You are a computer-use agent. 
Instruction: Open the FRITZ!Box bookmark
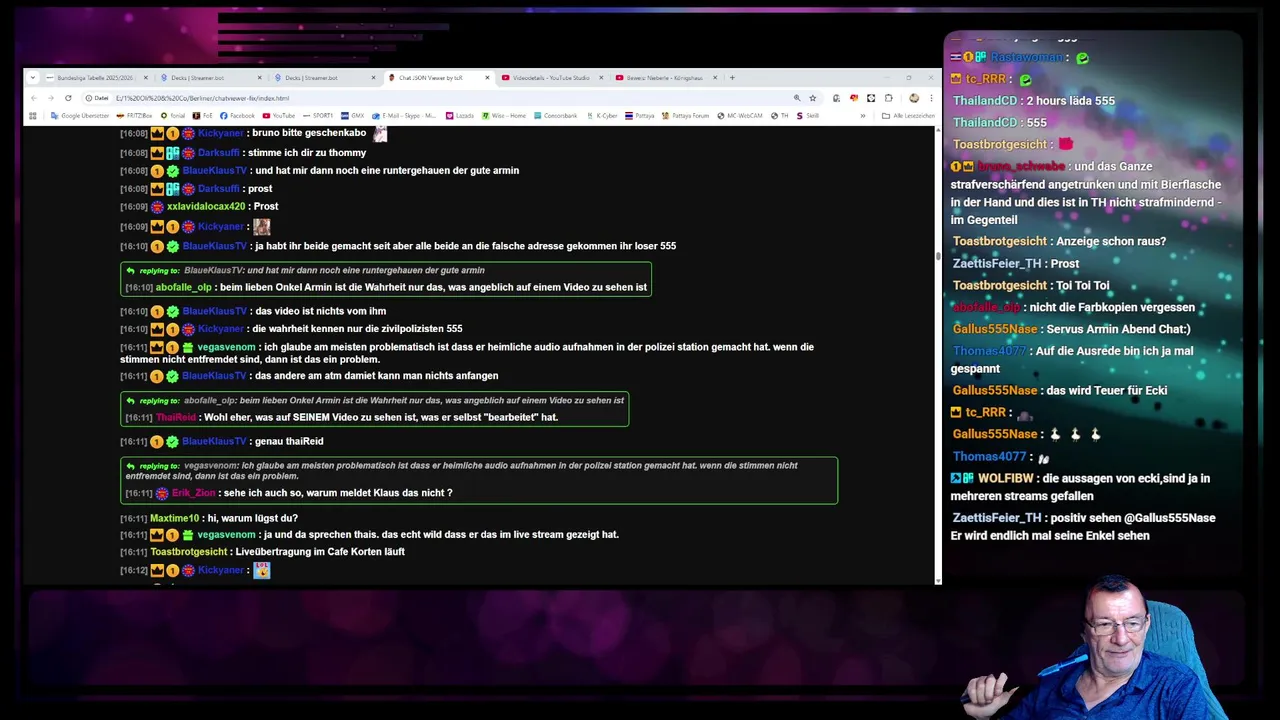click(x=134, y=116)
